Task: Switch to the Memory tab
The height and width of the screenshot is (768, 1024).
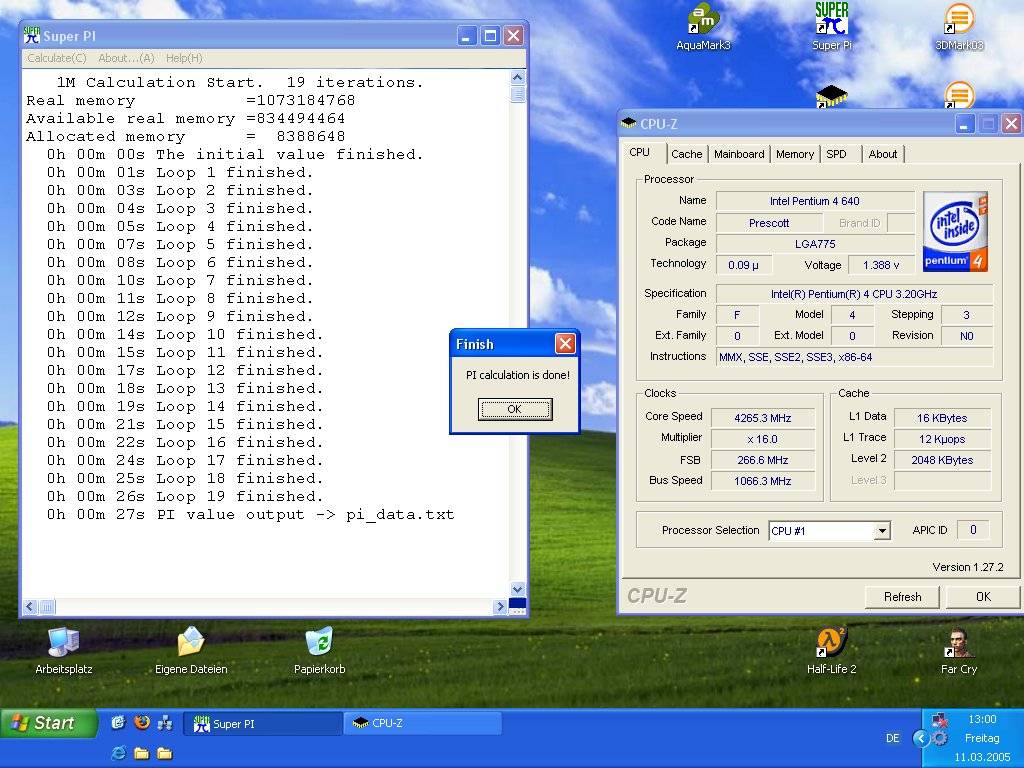Action: point(795,154)
